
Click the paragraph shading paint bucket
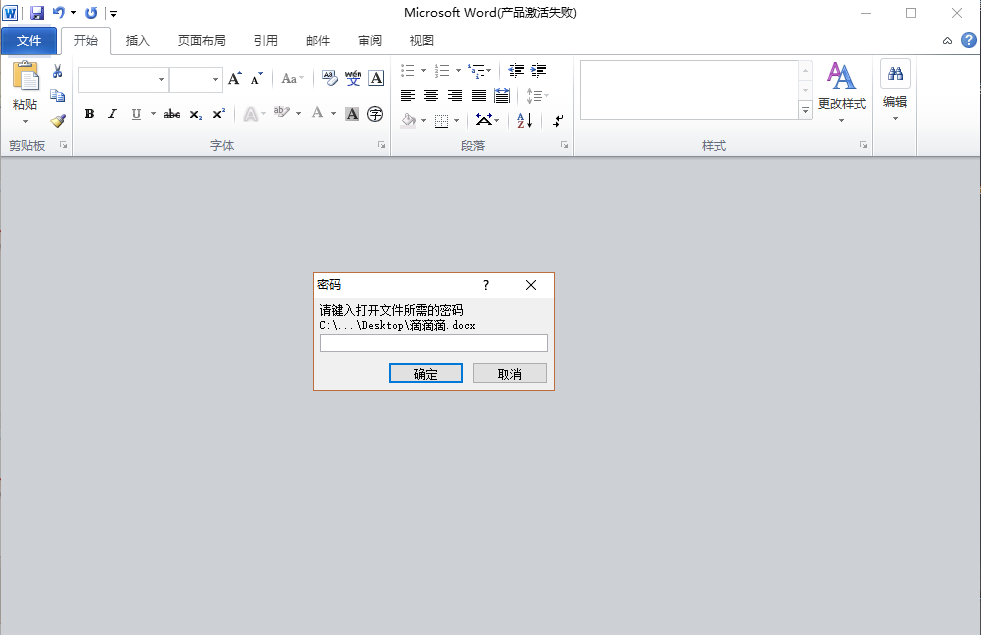(409, 120)
